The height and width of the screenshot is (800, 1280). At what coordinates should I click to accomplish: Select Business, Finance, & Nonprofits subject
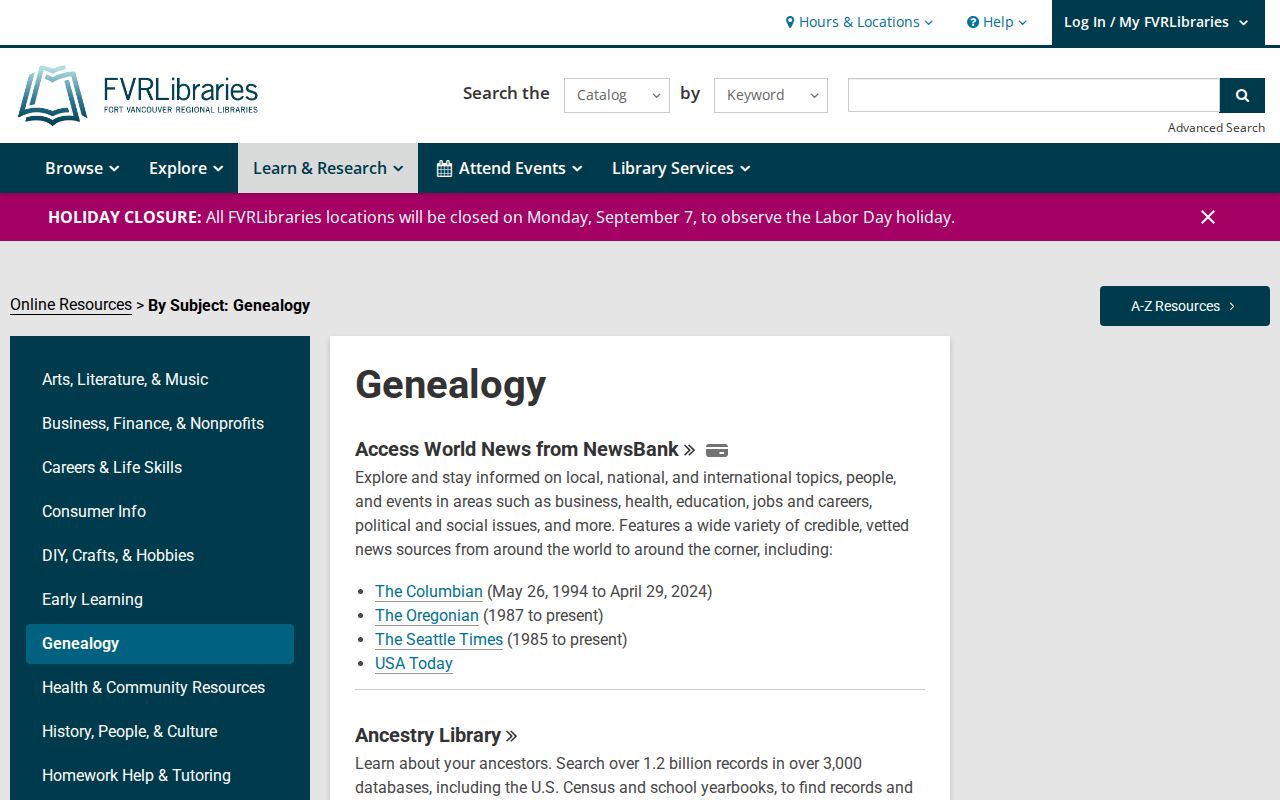pyautogui.click(x=160, y=424)
